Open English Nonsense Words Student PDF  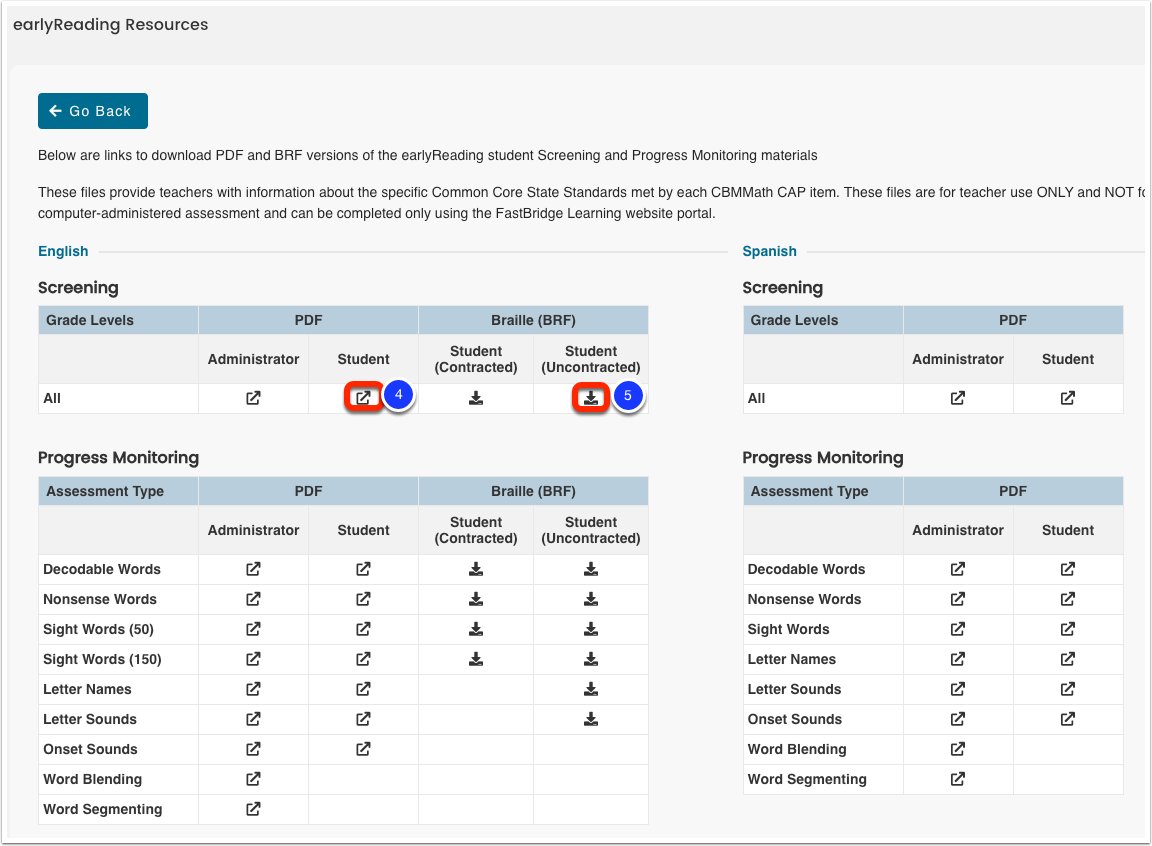click(364, 599)
